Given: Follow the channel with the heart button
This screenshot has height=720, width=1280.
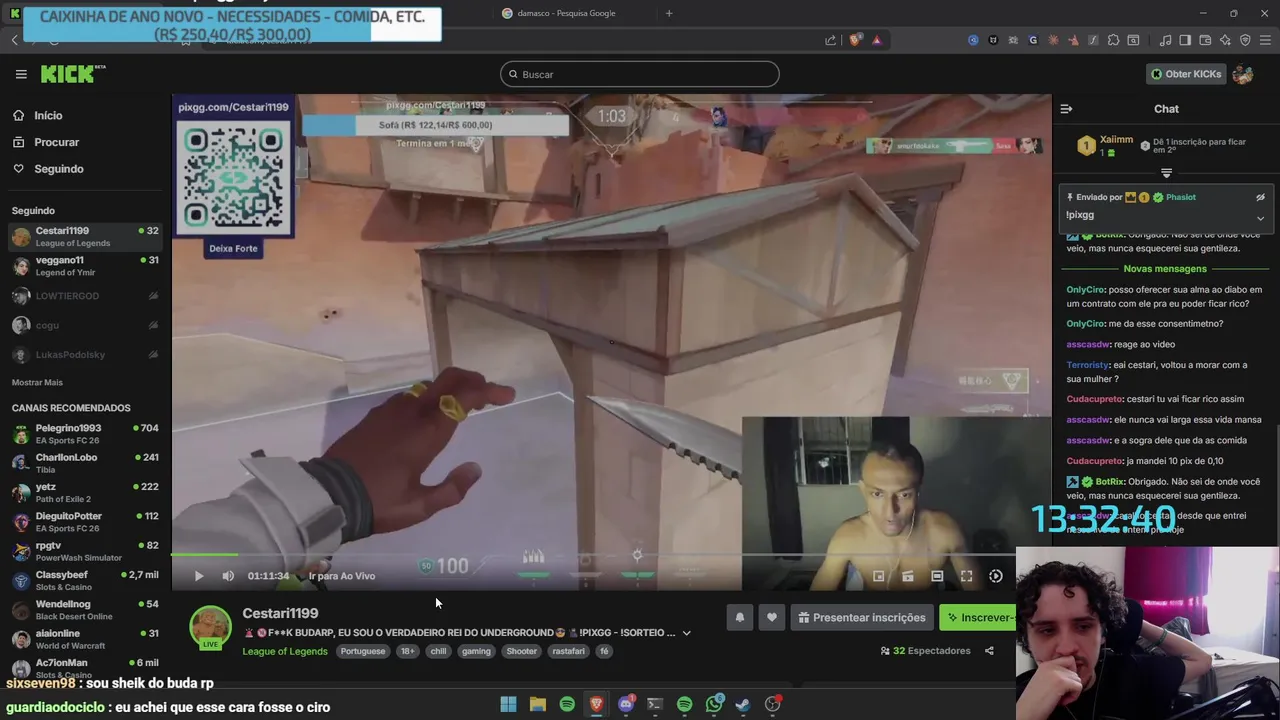Looking at the screenshot, I should 771,618.
